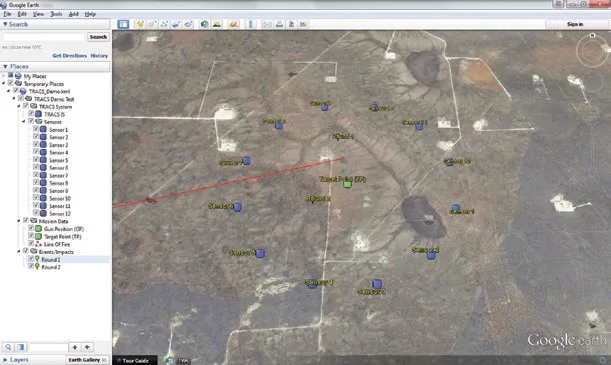Start recording a tour
This screenshot has height=365, width=611.
(188, 24)
